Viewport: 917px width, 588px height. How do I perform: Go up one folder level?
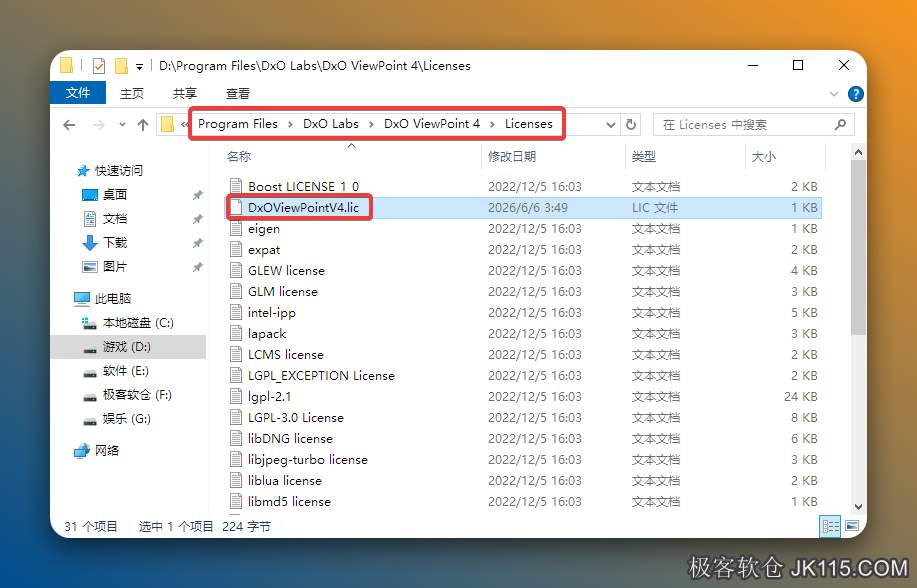point(143,125)
